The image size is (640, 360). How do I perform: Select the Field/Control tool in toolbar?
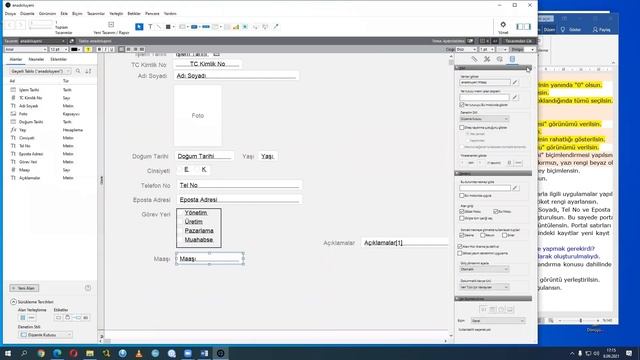pos(183,27)
